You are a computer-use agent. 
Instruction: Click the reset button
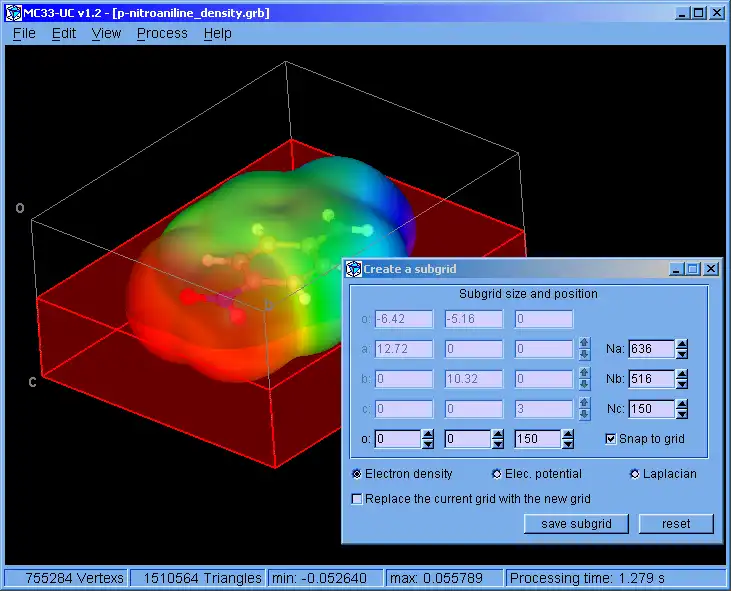pyautogui.click(x=676, y=524)
